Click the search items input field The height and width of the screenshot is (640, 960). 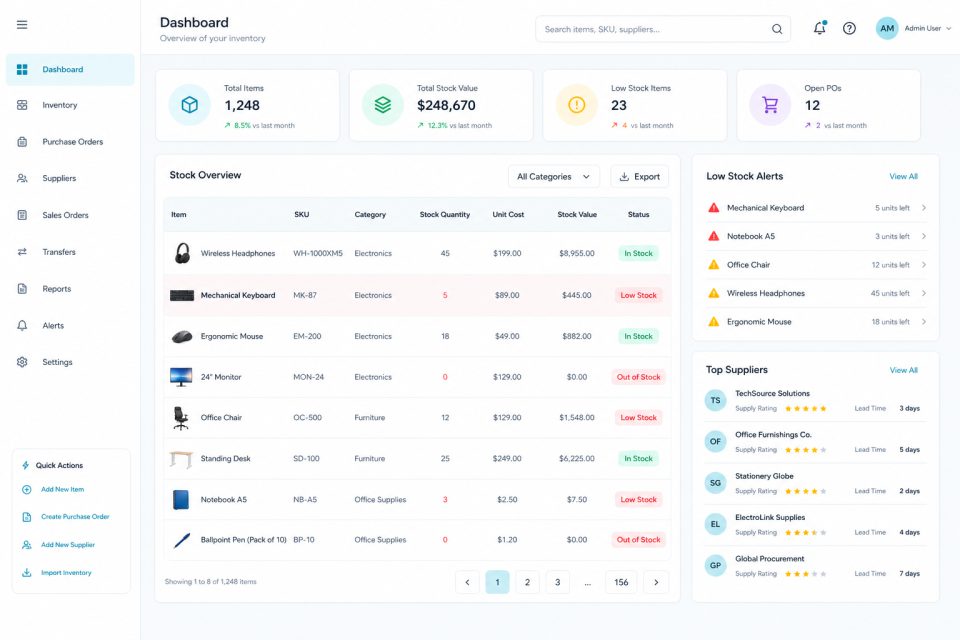pyautogui.click(x=662, y=29)
